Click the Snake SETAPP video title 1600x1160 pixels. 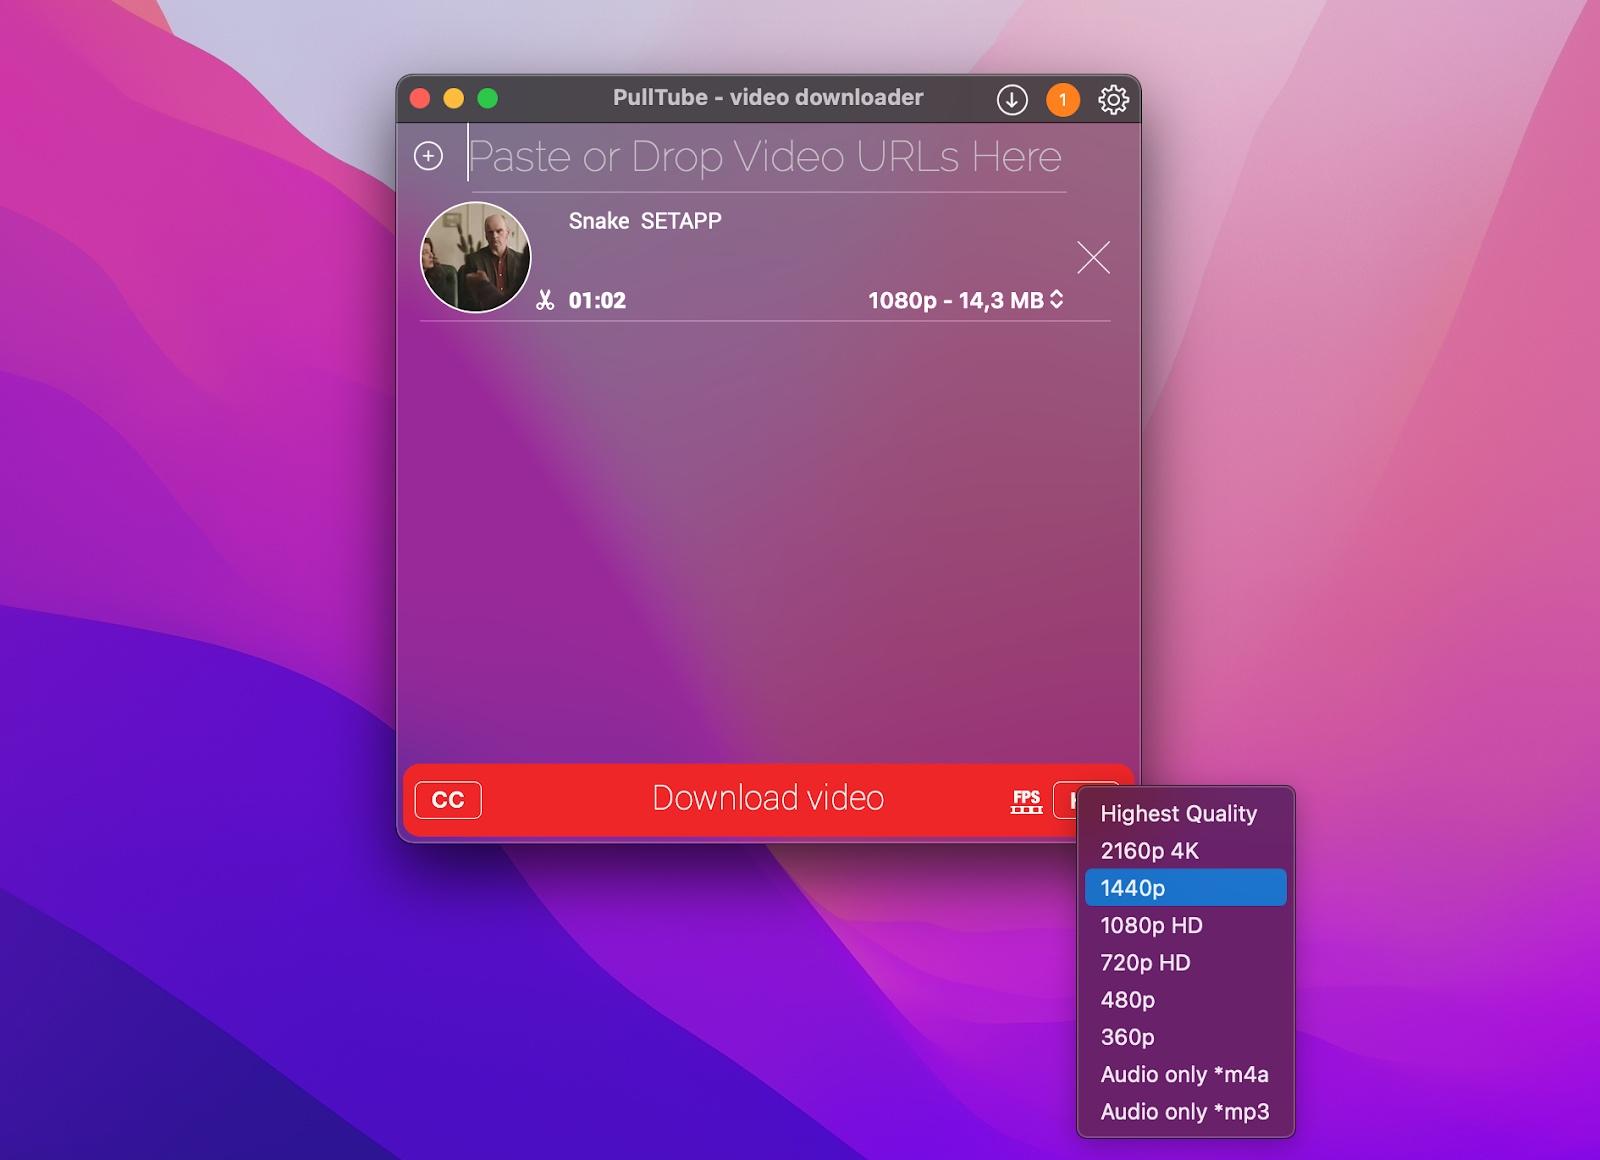[x=645, y=221]
